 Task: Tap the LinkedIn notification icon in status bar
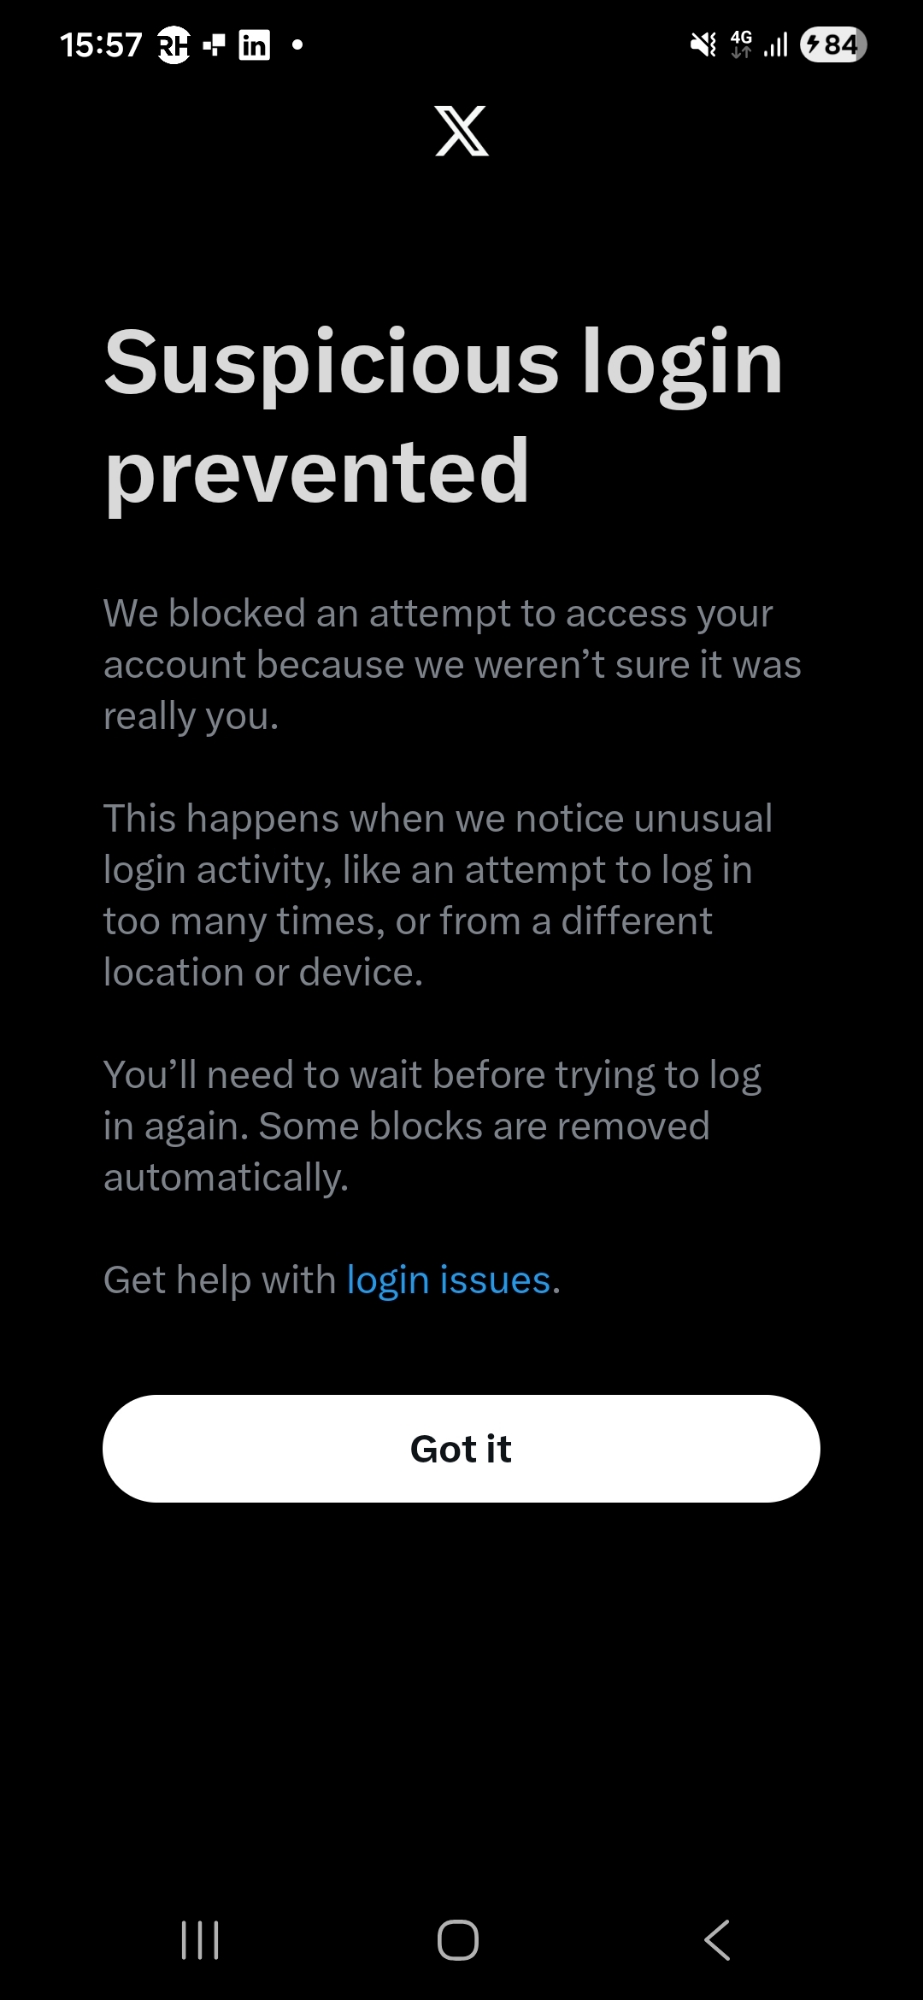tap(254, 45)
